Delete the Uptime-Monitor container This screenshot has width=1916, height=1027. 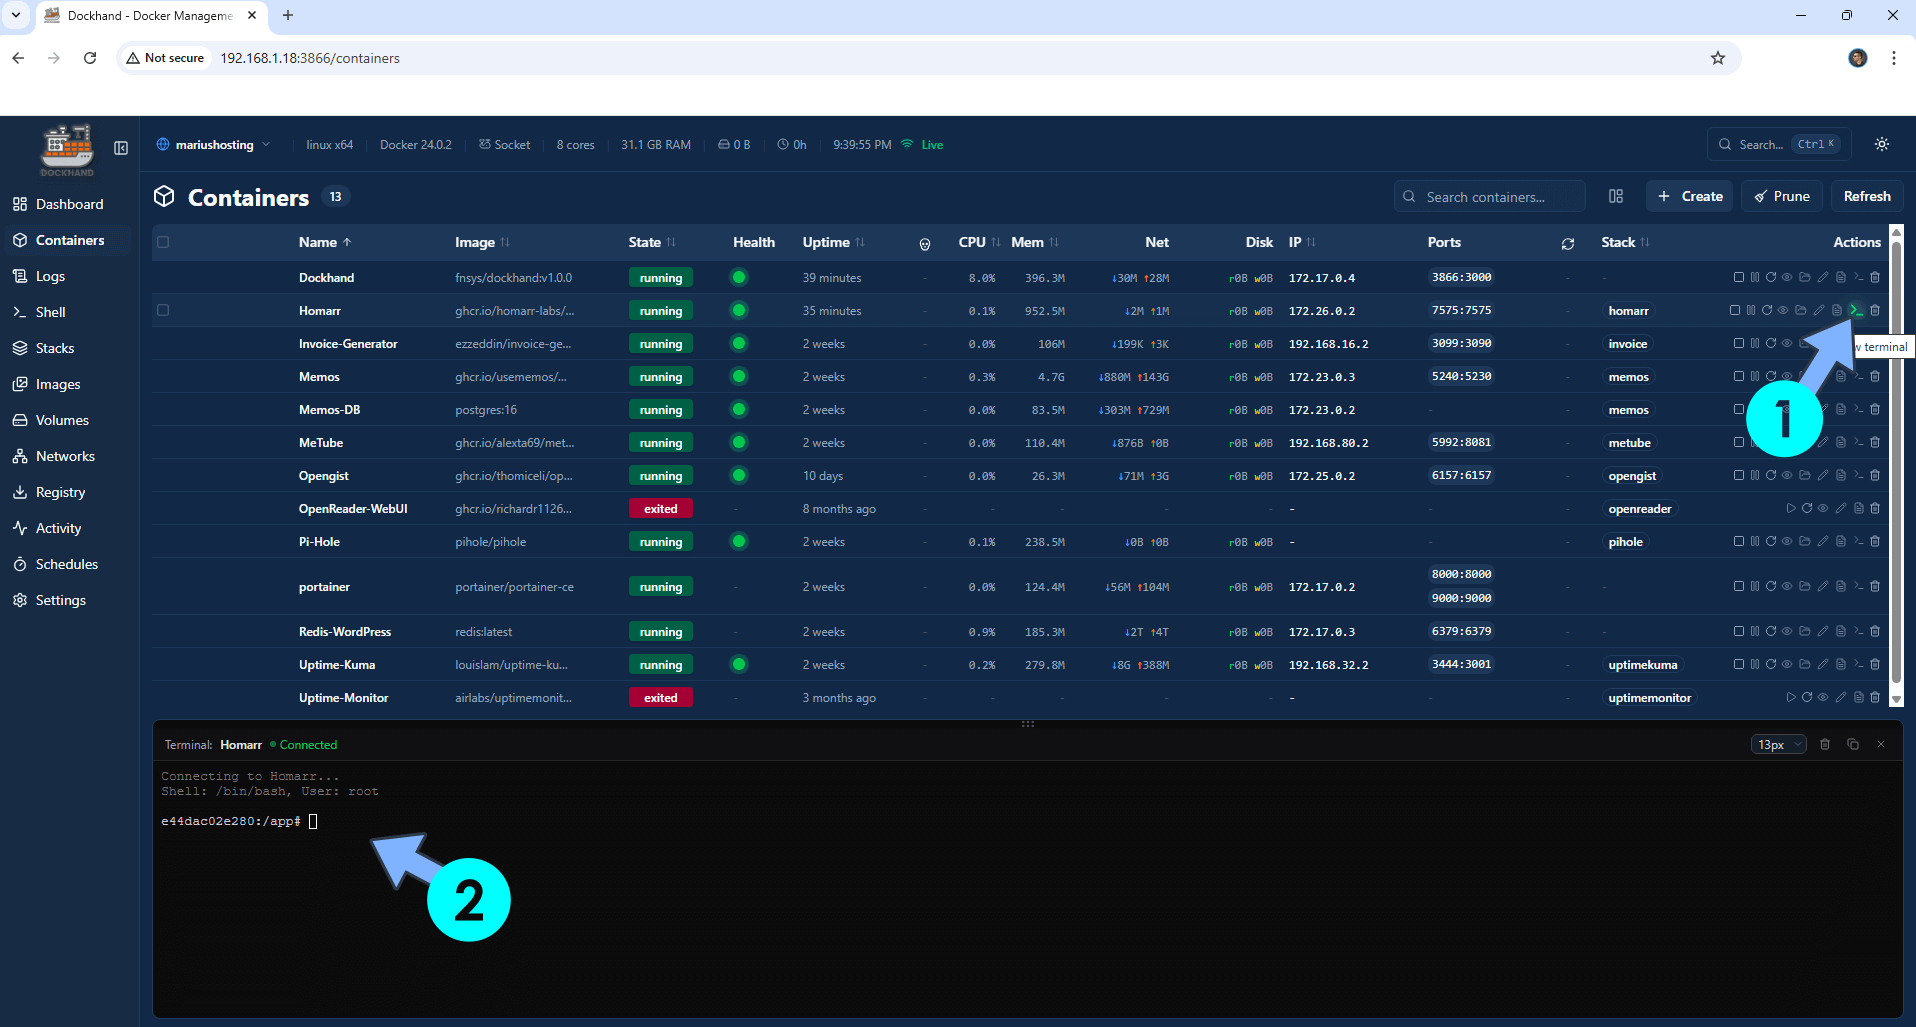tap(1875, 697)
